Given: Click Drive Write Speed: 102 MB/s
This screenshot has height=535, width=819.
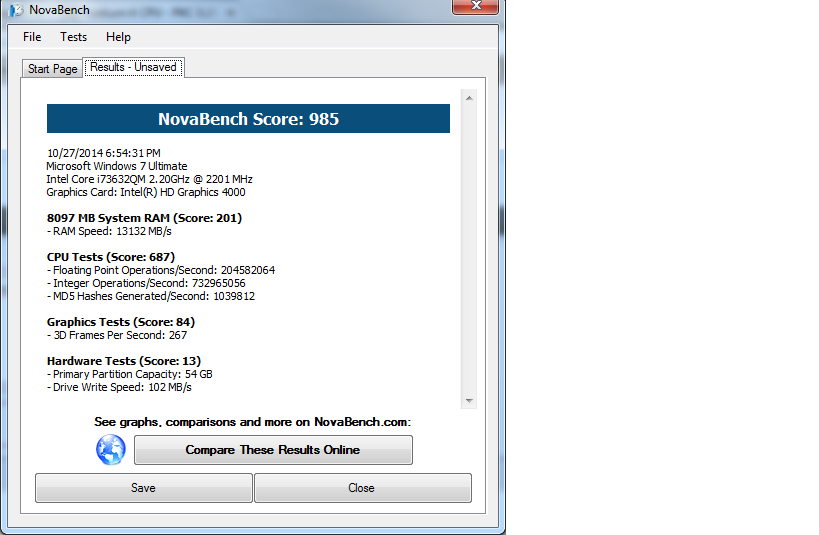Looking at the screenshot, I should [119, 387].
